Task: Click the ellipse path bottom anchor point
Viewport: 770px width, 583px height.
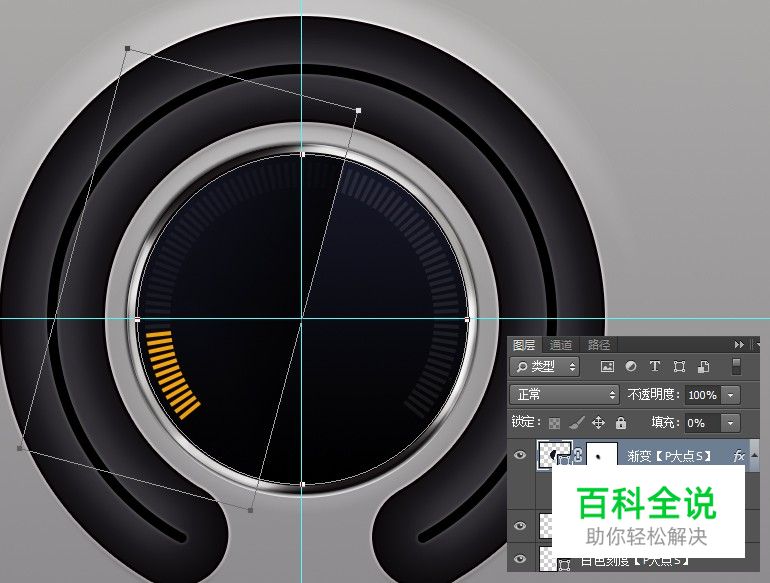Action: [302, 484]
